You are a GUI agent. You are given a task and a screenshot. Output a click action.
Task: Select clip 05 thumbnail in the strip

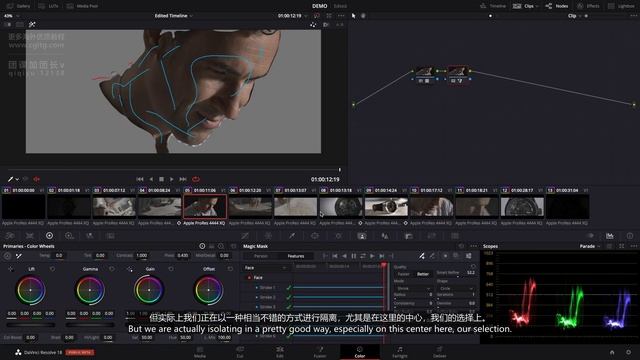(x=205, y=206)
